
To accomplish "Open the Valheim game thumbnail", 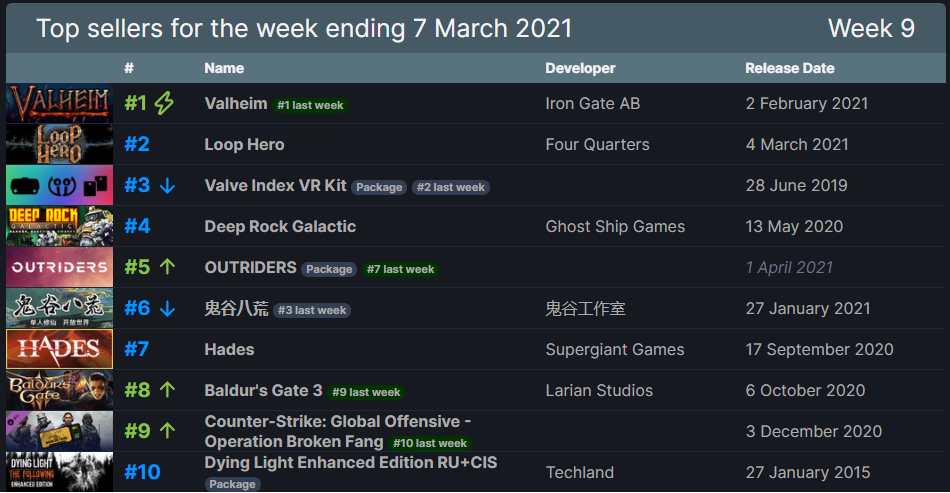I will [59, 104].
